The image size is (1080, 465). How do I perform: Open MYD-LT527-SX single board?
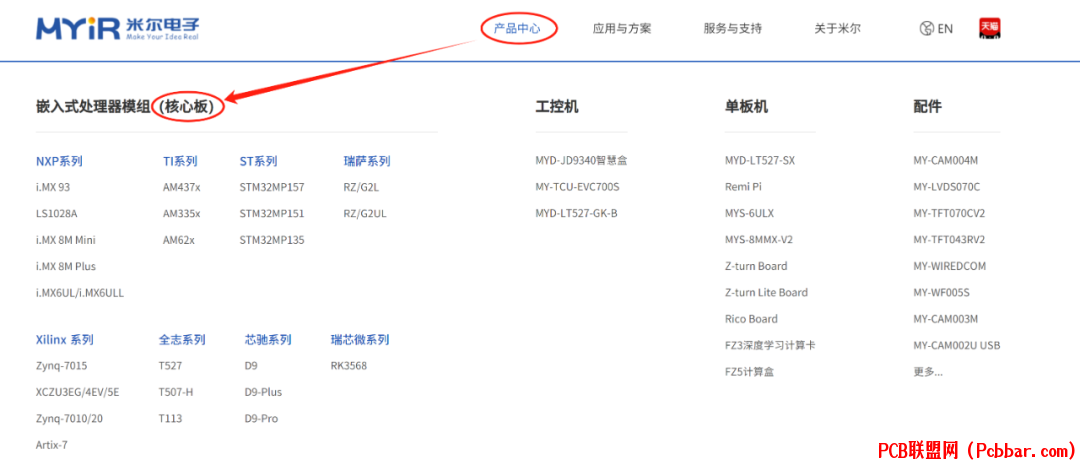[760, 161]
